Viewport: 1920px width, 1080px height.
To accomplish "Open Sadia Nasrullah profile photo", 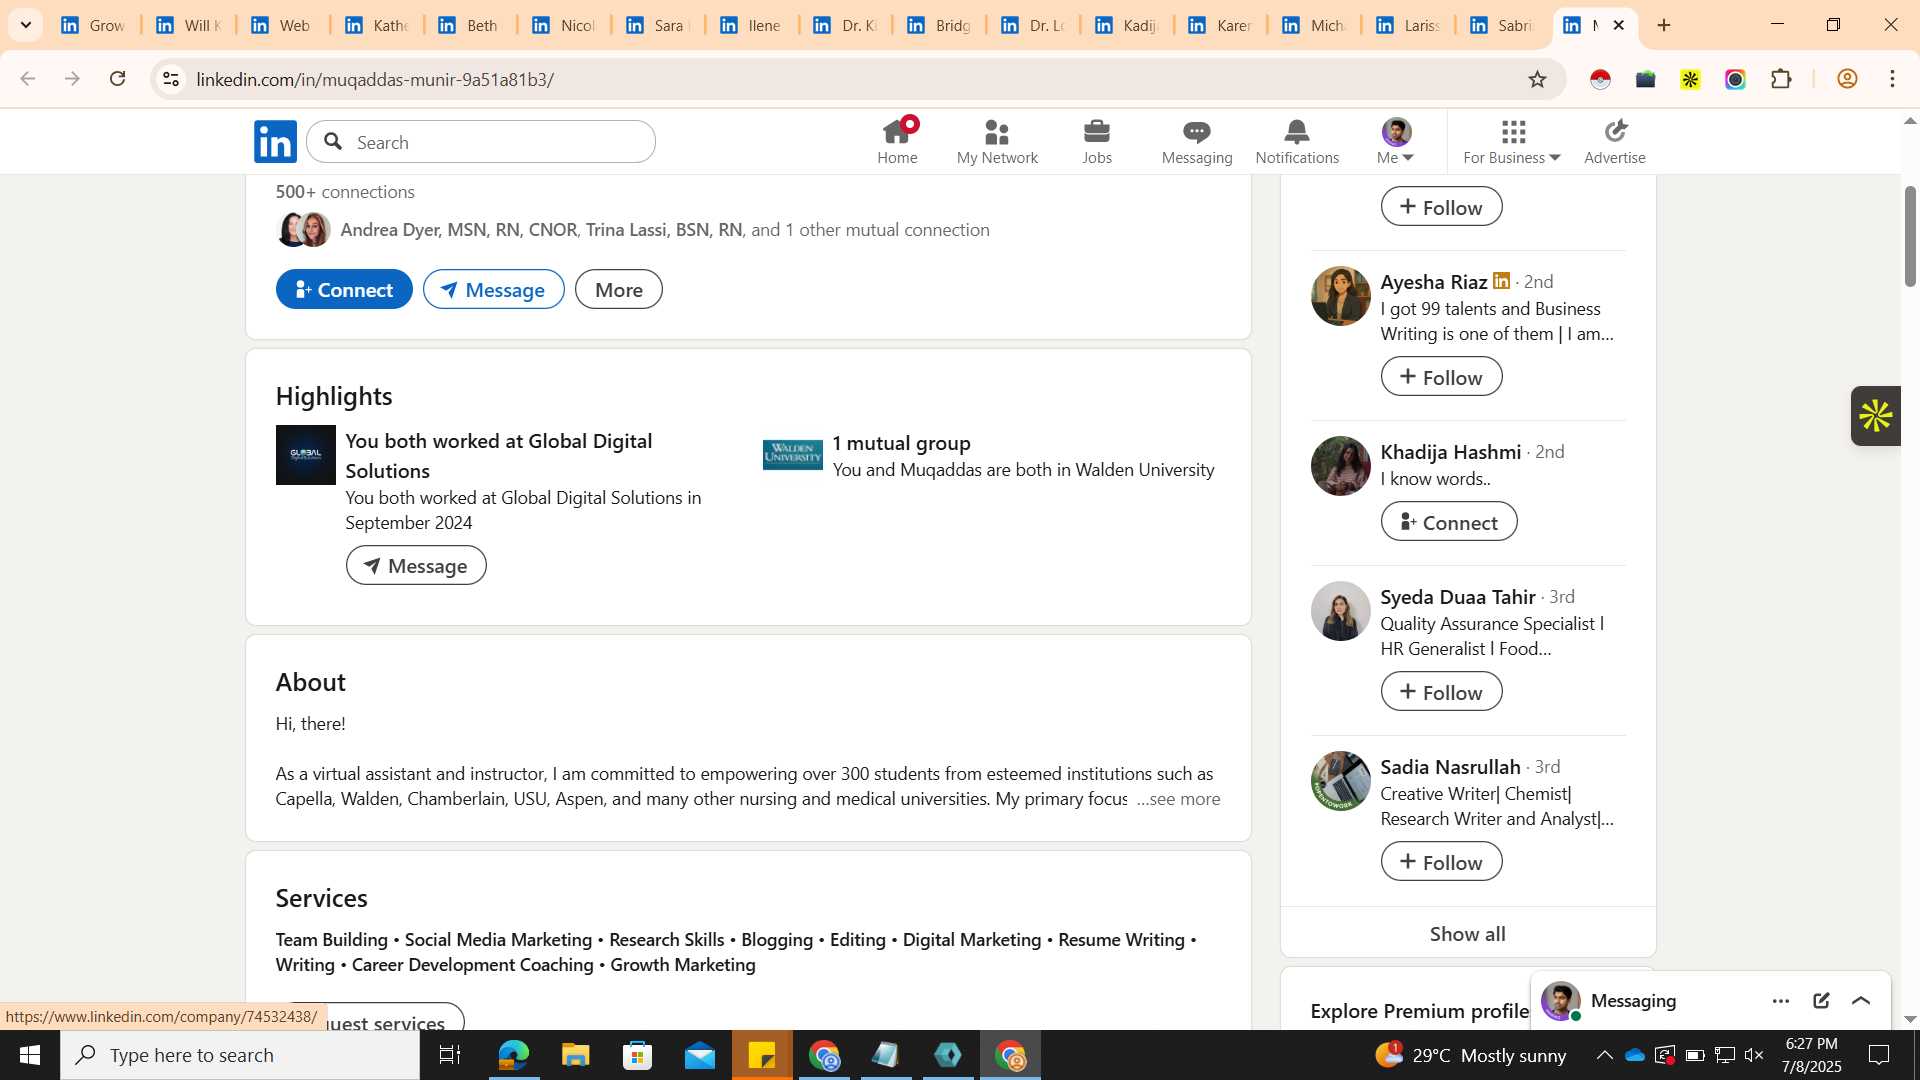I will [x=1340, y=781].
